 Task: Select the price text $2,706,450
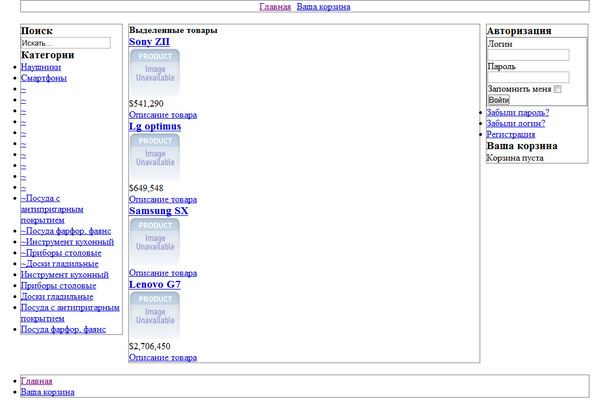click(150, 347)
